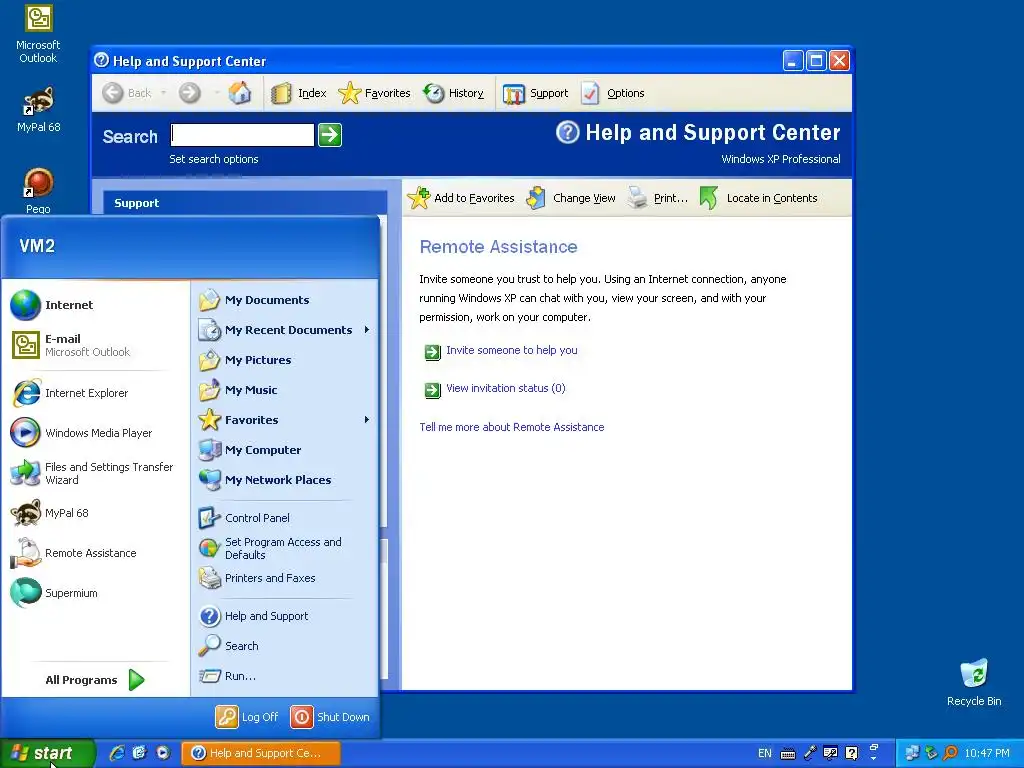
Task: Open Back history dropdown arrow
Action: [x=163, y=93]
